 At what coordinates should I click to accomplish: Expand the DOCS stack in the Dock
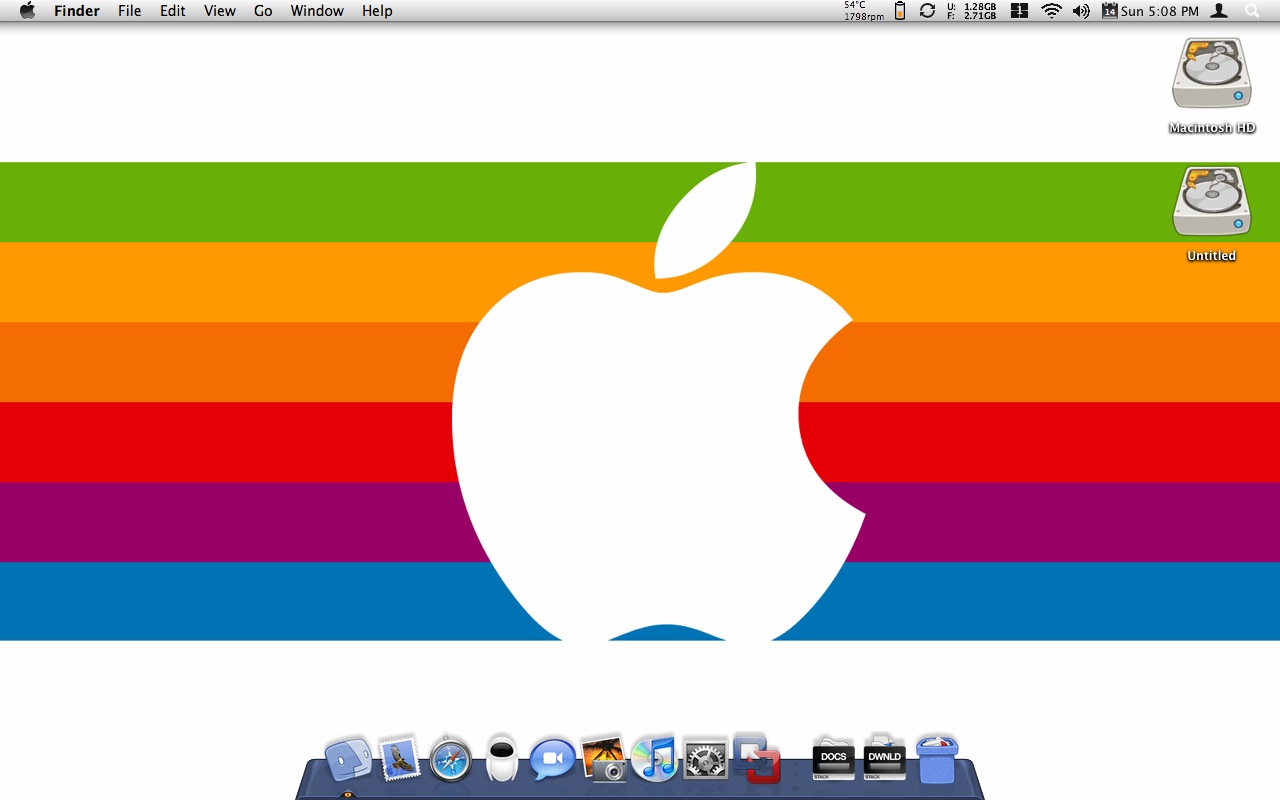[833, 759]
